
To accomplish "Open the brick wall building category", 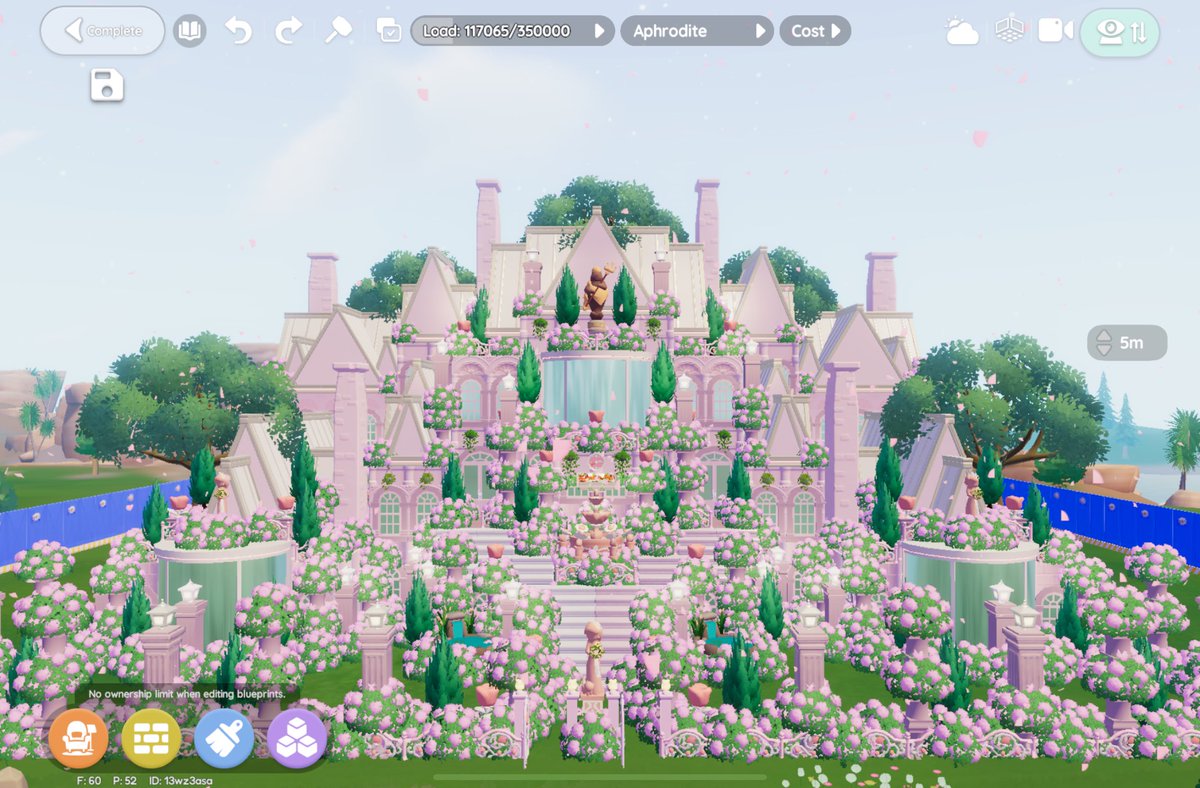I will (x=151, y=739).
